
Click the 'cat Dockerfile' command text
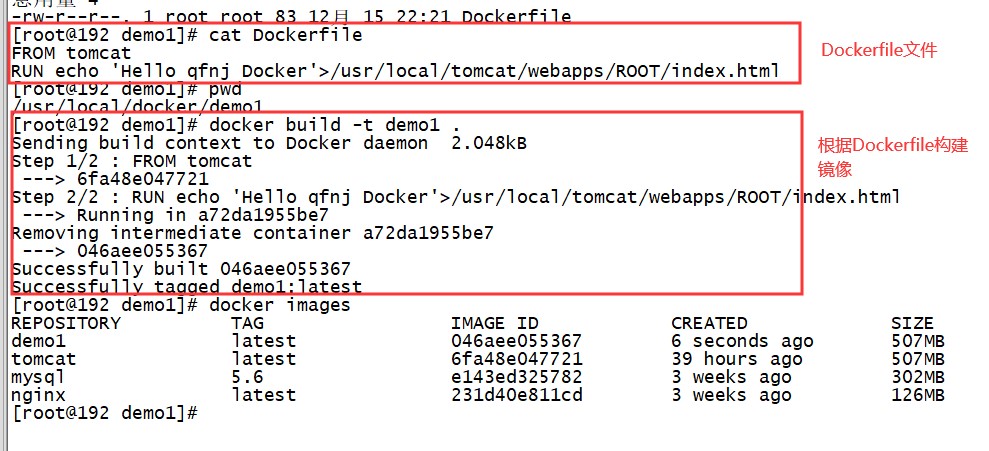286,35
